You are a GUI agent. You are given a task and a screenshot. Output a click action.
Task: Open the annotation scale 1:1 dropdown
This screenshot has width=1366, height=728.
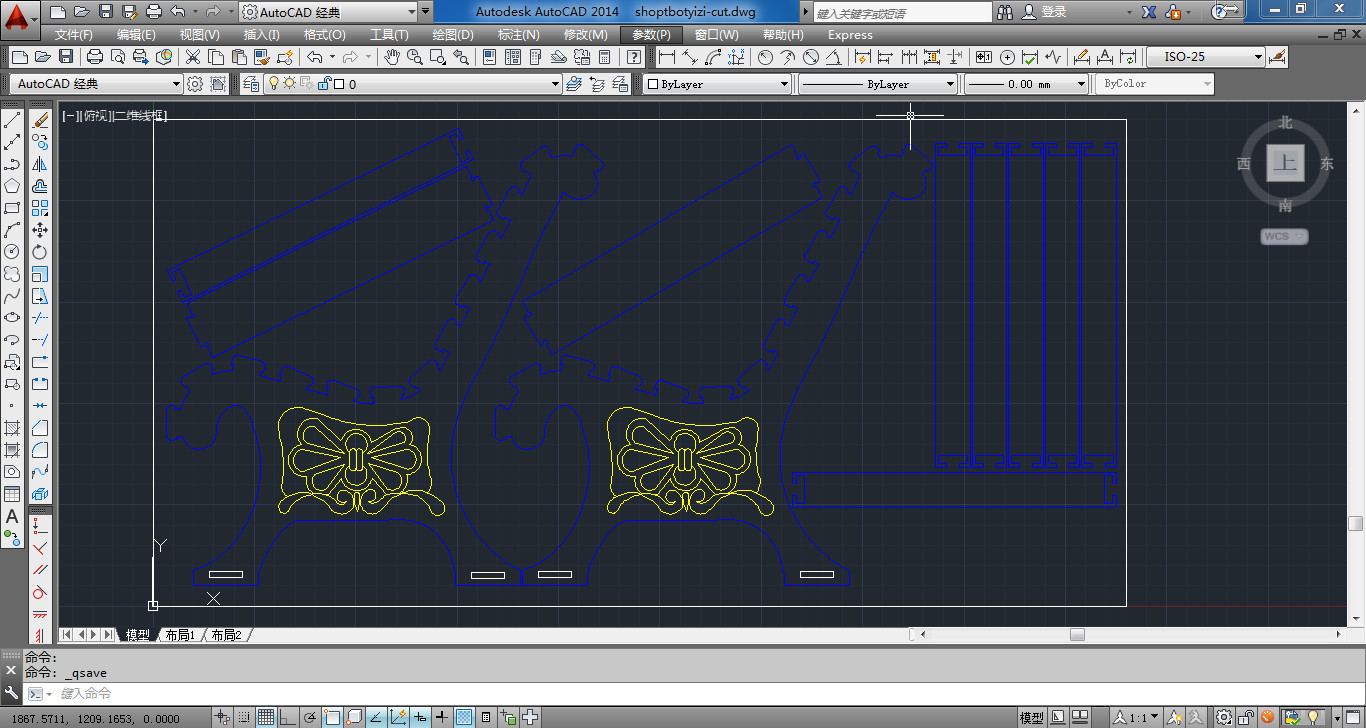1138,717
